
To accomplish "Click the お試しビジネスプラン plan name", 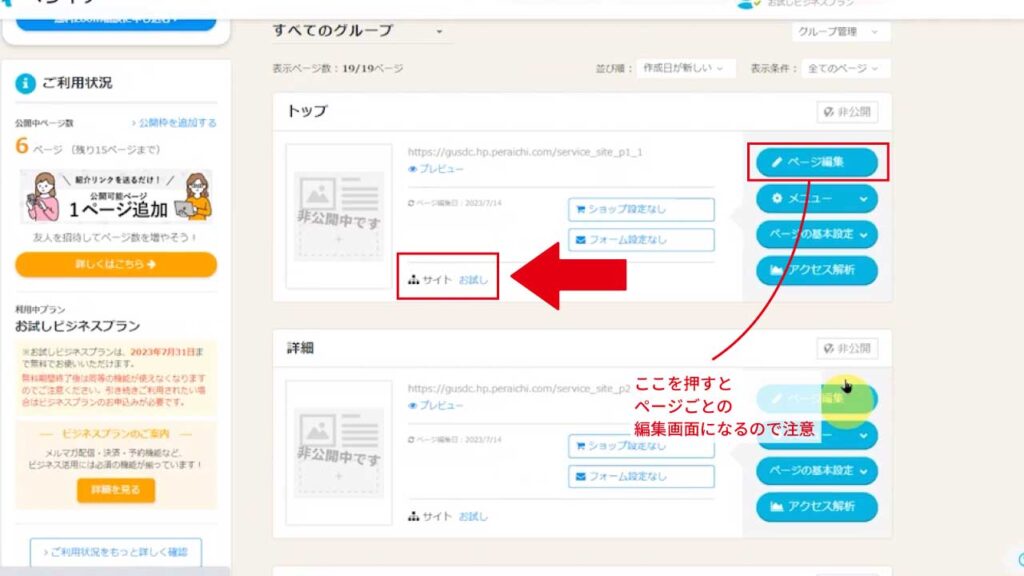I will tap(78, 326).
